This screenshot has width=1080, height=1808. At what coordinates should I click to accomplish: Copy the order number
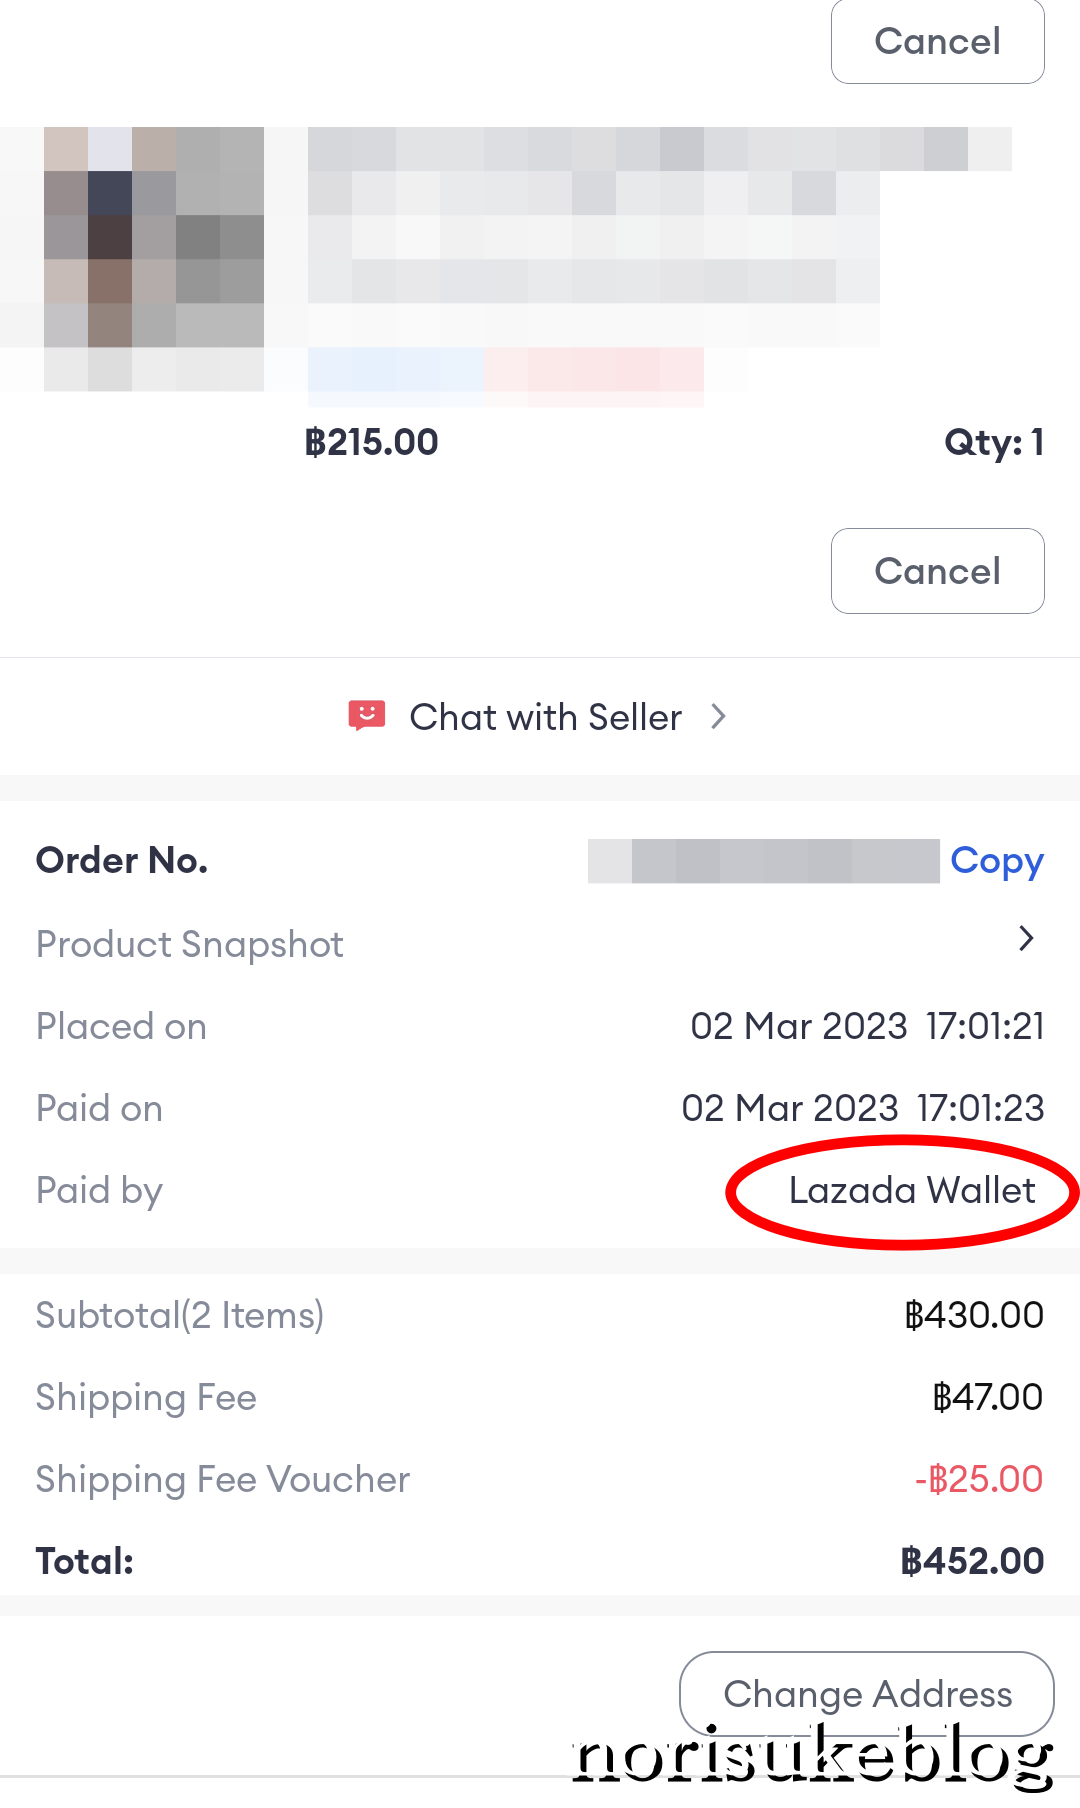[x=997, y=861]
